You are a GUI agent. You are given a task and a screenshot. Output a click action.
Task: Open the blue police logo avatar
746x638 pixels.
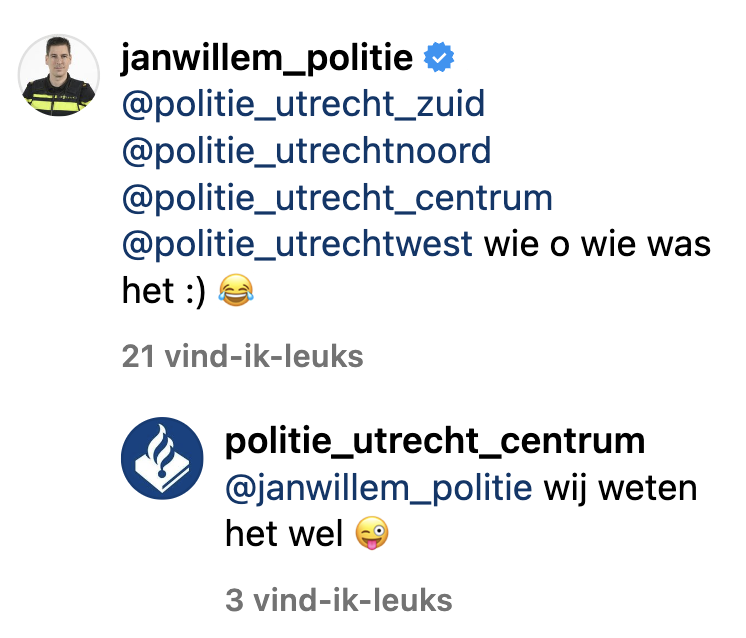click(x=162, y=460)
